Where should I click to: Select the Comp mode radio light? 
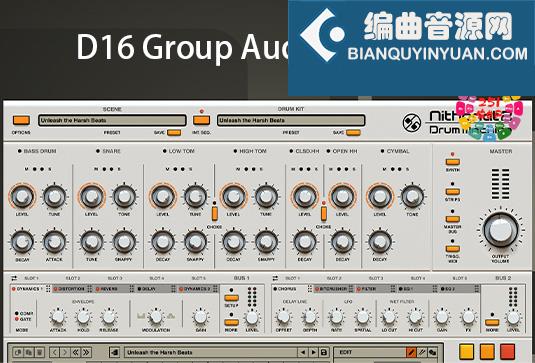(17, 313)
